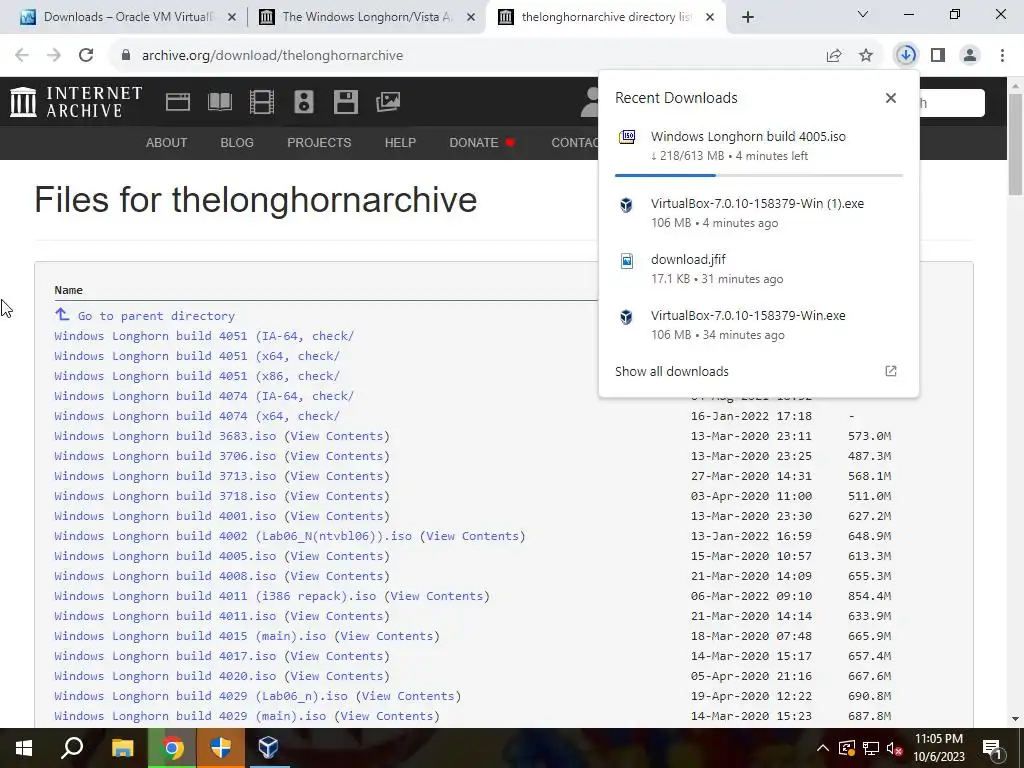Click the Archive search field
This screenshot has height=768, width=1024.
(952, 103)
